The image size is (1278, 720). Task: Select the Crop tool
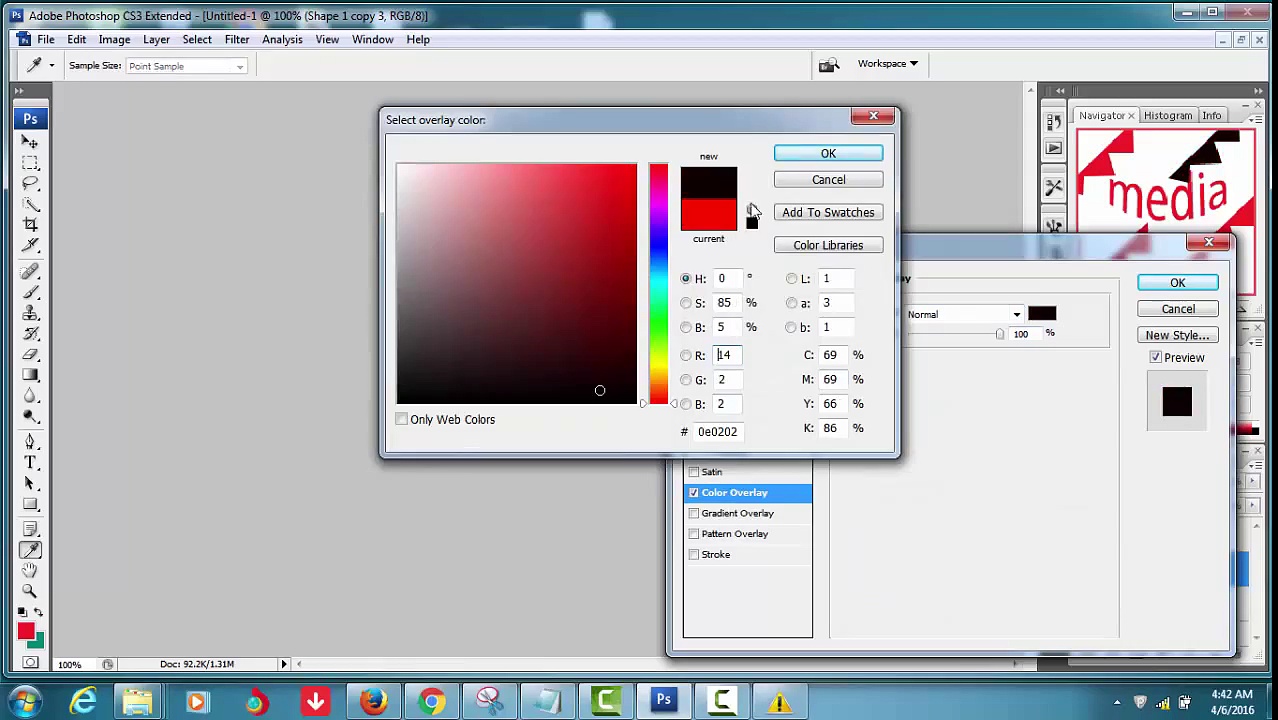30,224
